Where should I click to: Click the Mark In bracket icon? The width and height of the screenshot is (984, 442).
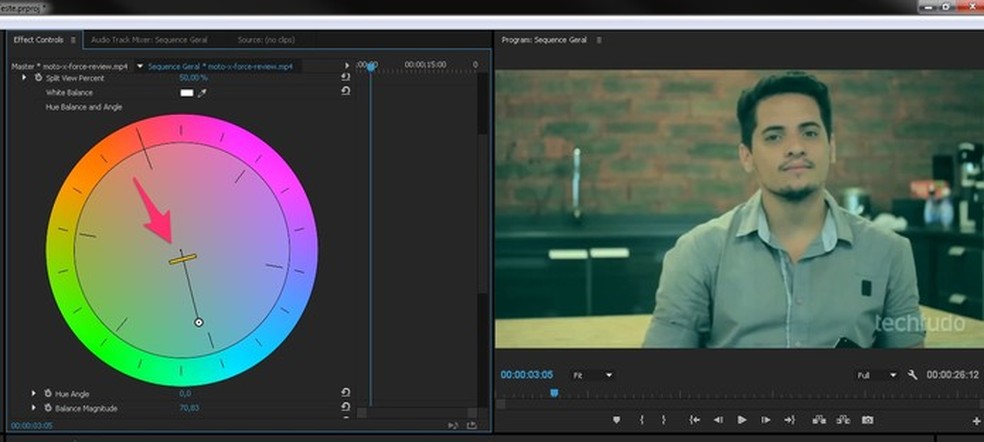click(x=641, y=420)
